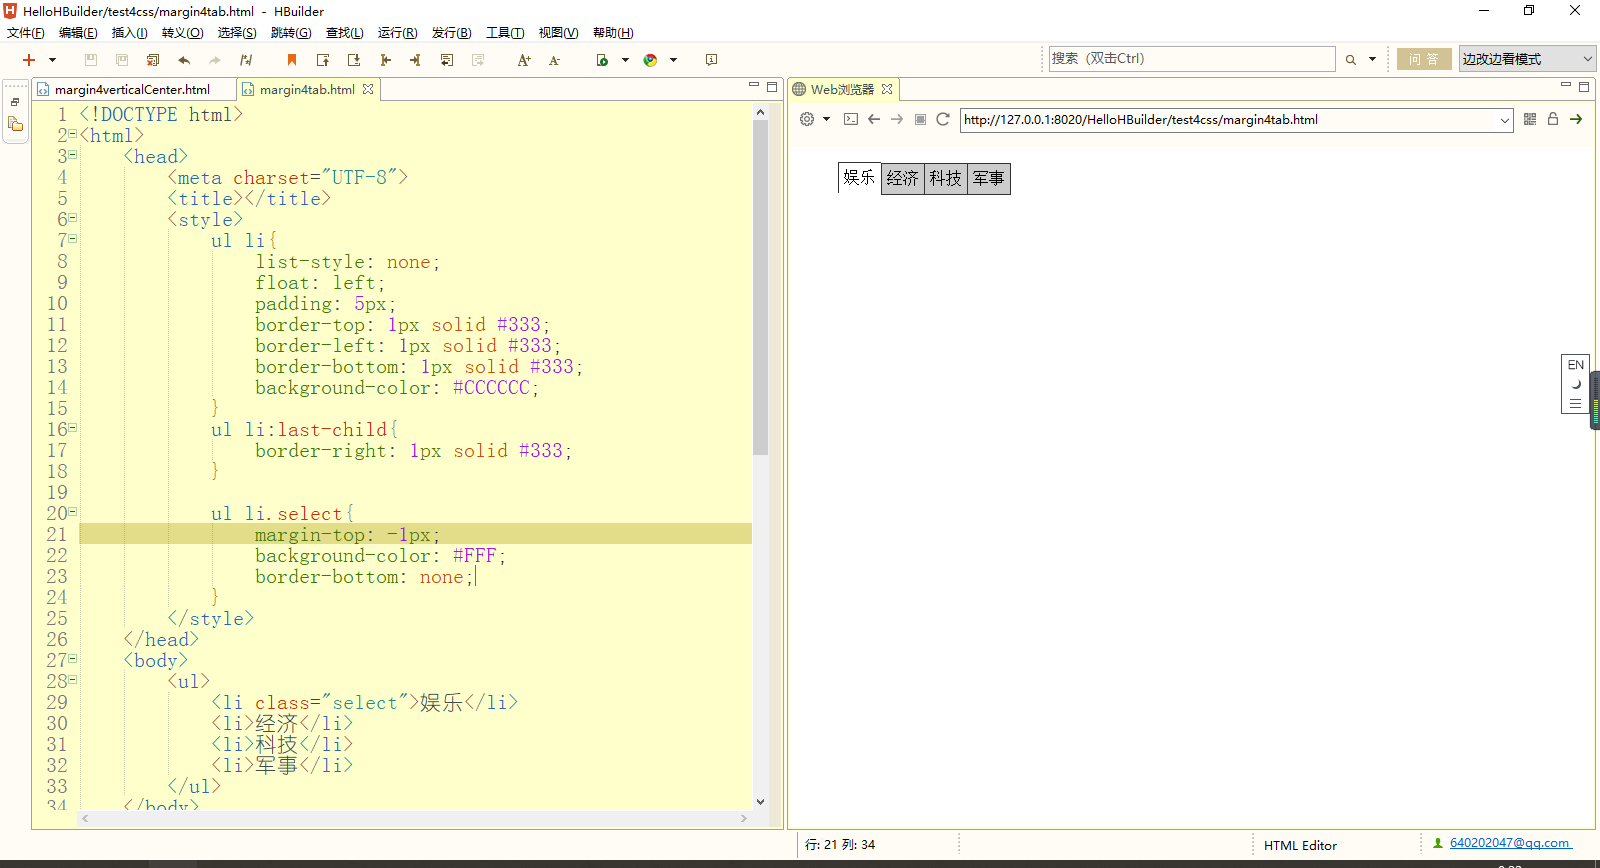
Task: Click the browser URL address field
Action: [1229, 120]
